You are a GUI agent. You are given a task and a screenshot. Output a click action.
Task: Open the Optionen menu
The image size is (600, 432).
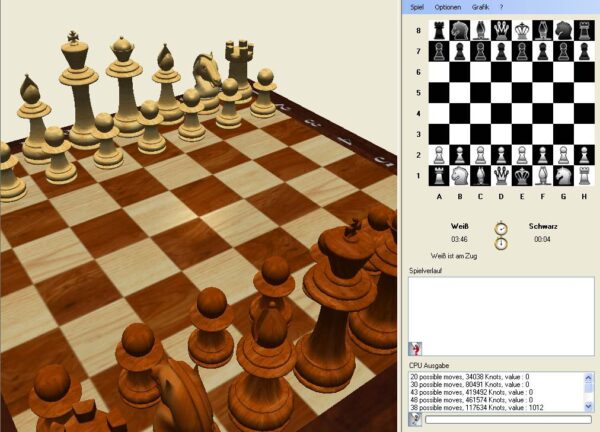(448, 7)
